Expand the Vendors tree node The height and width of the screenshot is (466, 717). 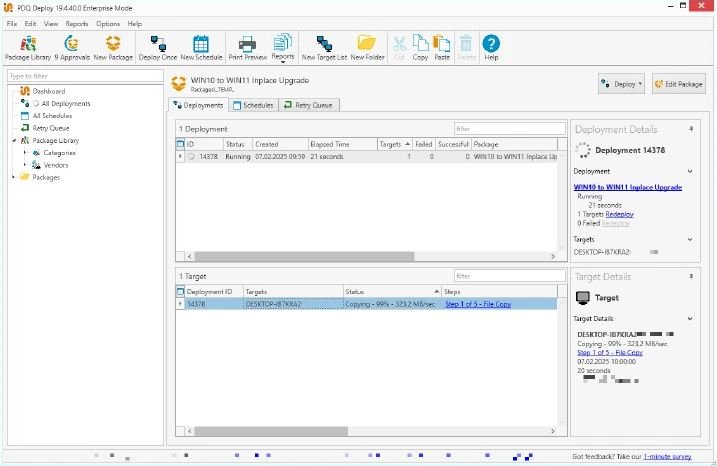[x=25, y=165]
